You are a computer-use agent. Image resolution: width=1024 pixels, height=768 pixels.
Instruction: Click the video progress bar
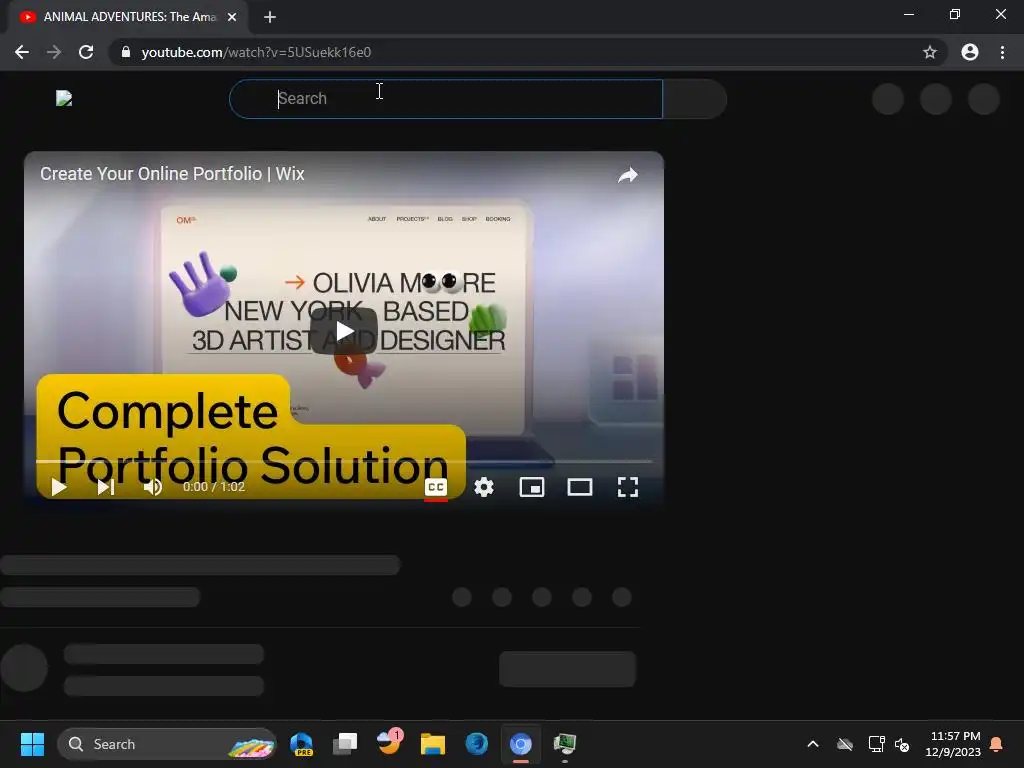coord(344,462)
